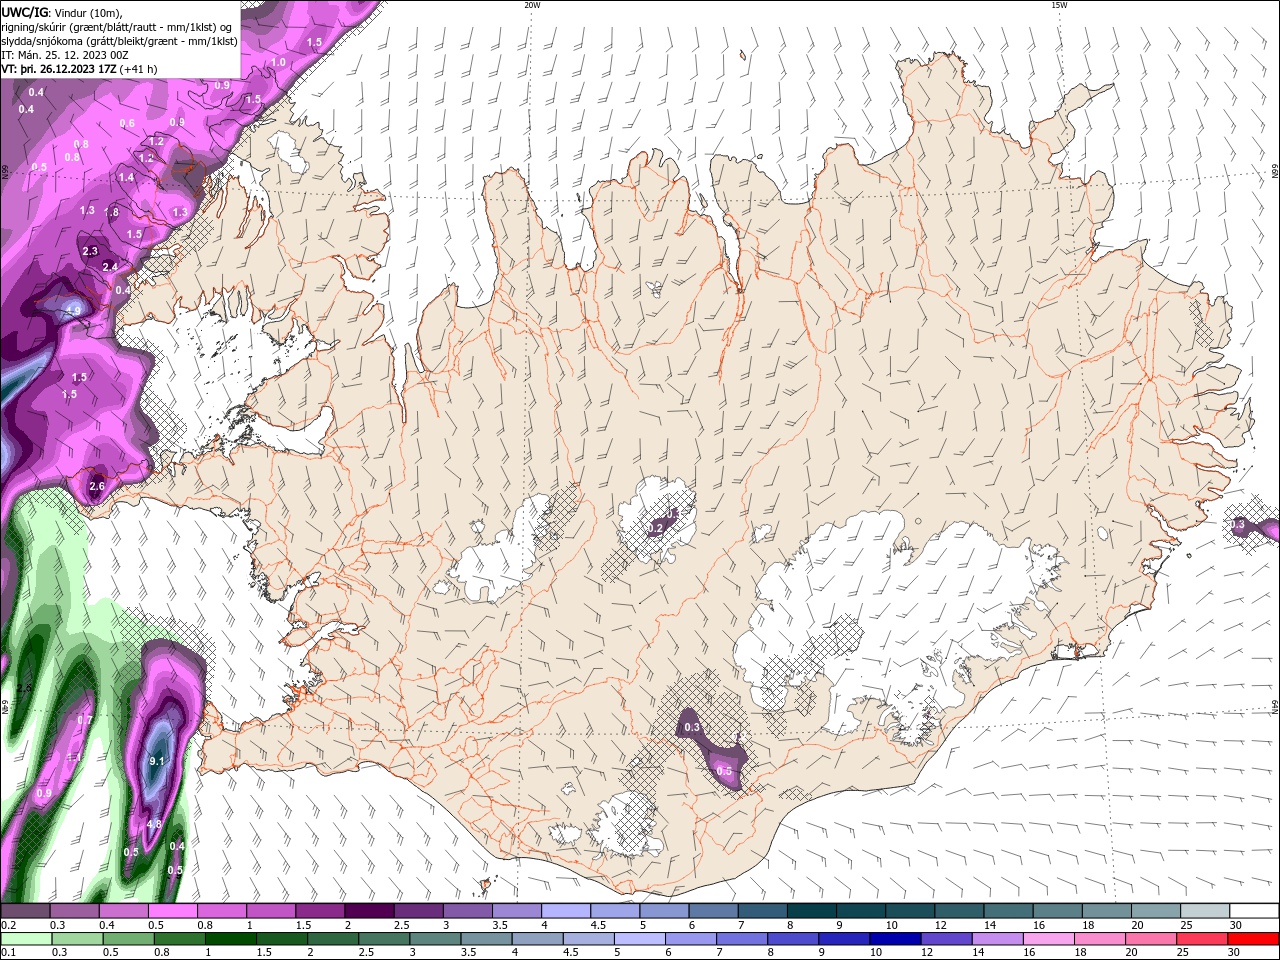Click the 2.4 snowfall value

110,267
